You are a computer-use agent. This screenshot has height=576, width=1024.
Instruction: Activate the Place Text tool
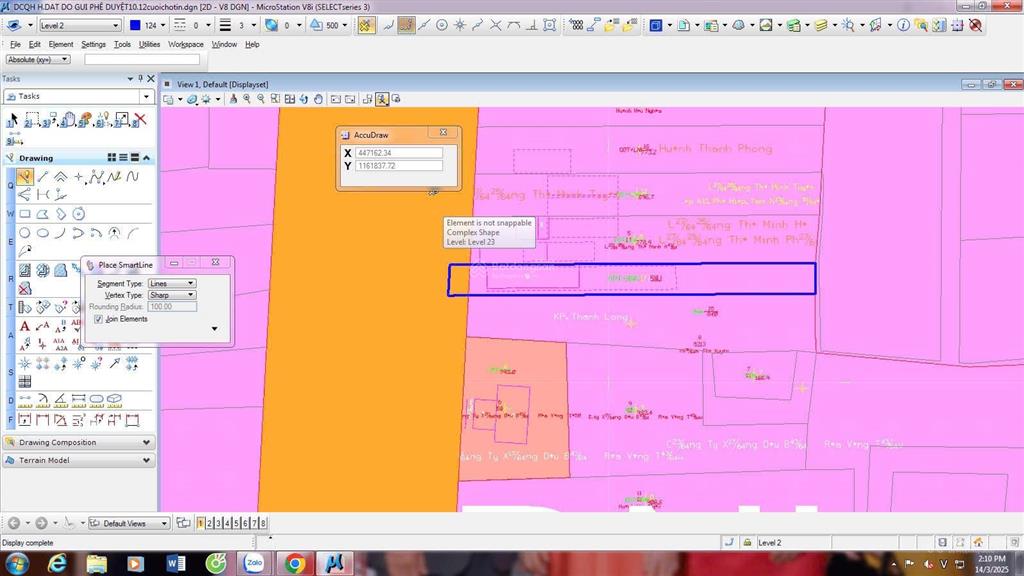click(x=25, y=326)
